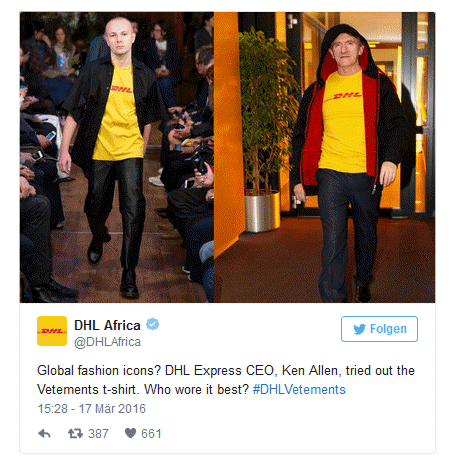The height and width of the screenshot is (465, 465).
Task: Open the 15:28 - 17 Mär 2016 timestamp
Action: (92, 409)
